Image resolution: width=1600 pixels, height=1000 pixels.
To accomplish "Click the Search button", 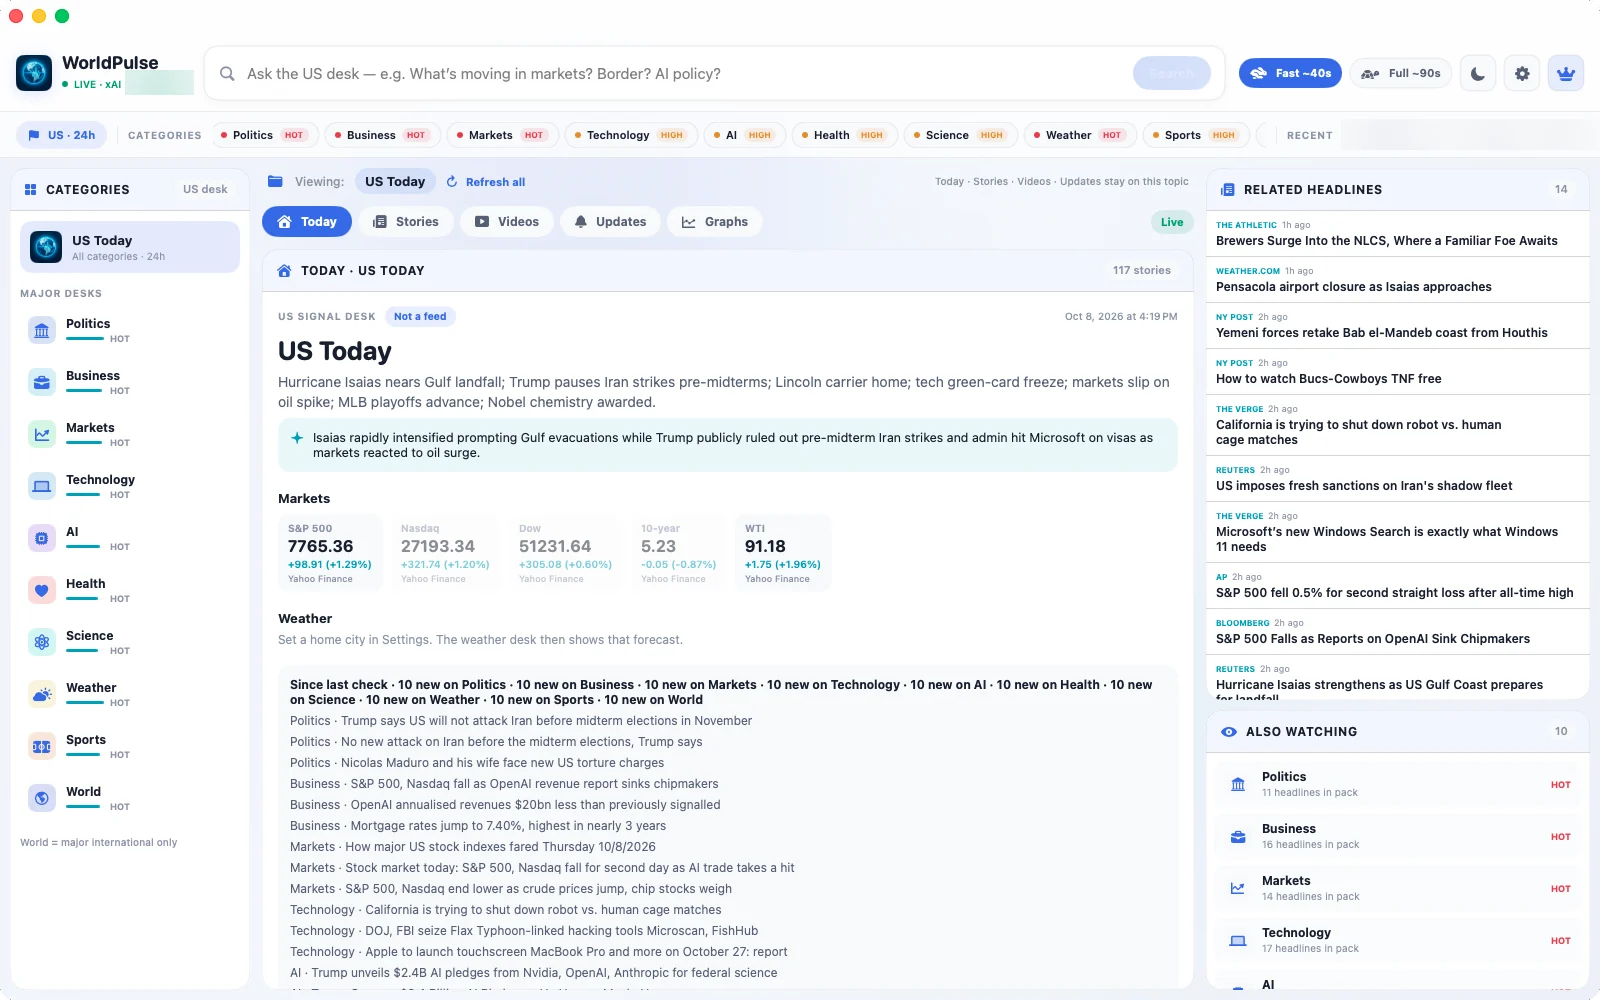I will [1172, 73].
